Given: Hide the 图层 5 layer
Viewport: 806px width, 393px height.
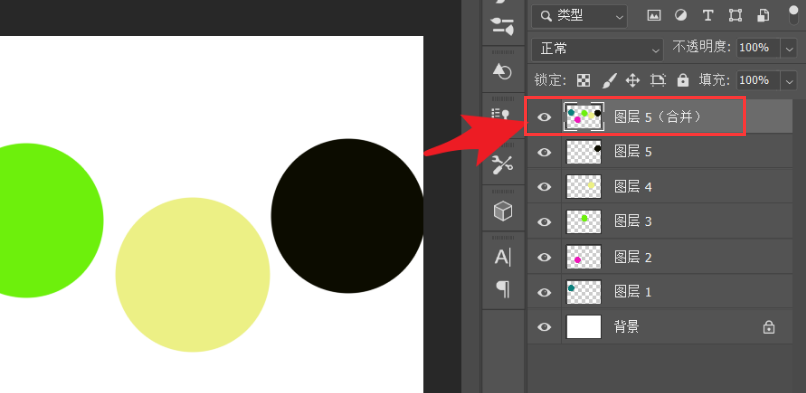Looking at the screenshot, I should click(544, 152).
